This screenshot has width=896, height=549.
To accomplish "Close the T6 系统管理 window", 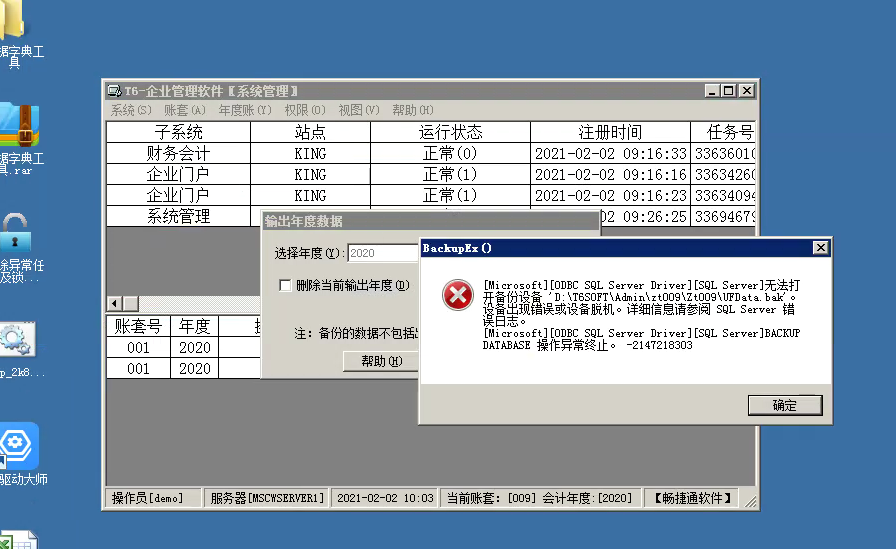I will pos(746,91).
